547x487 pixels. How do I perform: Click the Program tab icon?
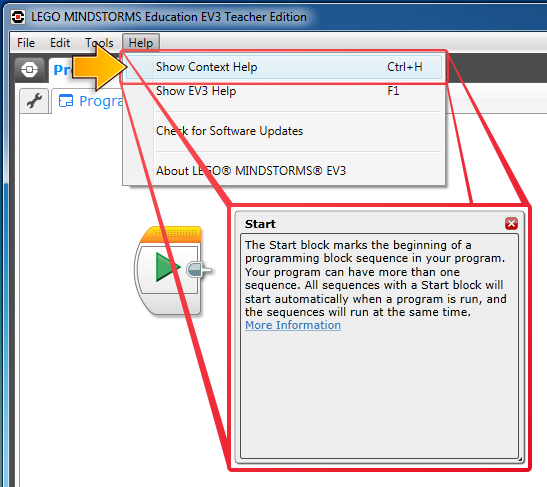66,101
